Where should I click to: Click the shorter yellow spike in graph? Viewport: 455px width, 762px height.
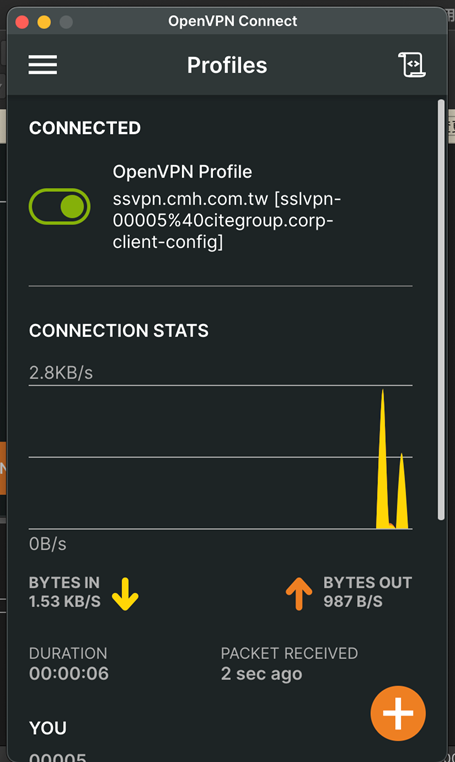[x=402, y=491]
